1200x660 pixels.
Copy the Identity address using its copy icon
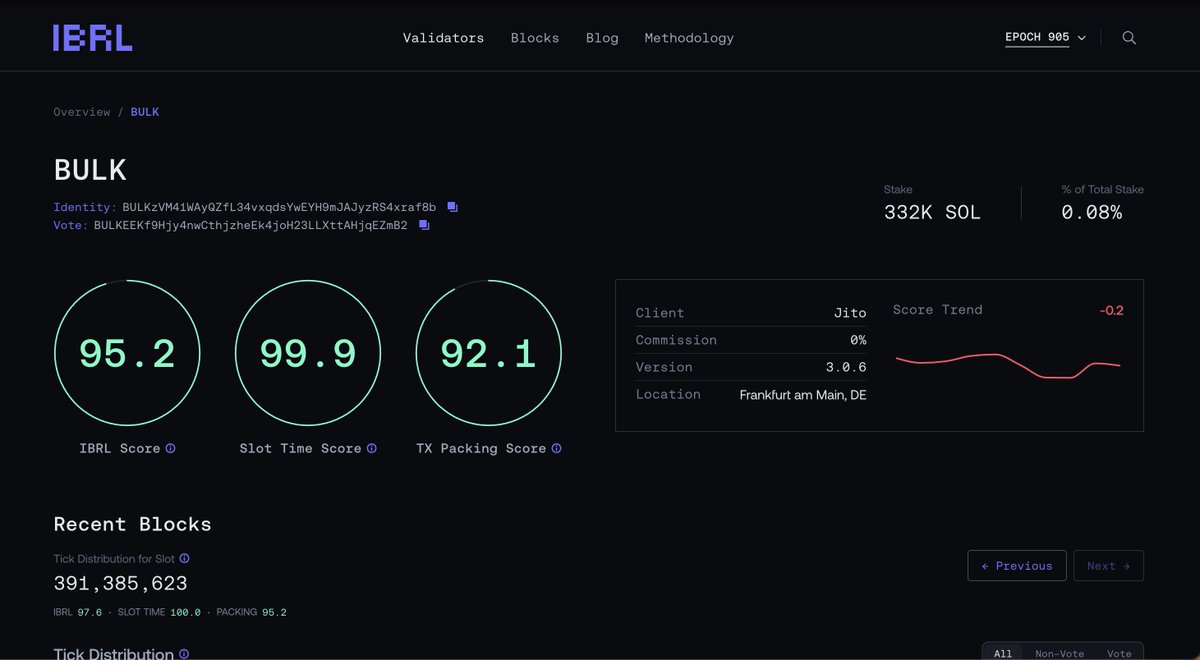(451, 206)
